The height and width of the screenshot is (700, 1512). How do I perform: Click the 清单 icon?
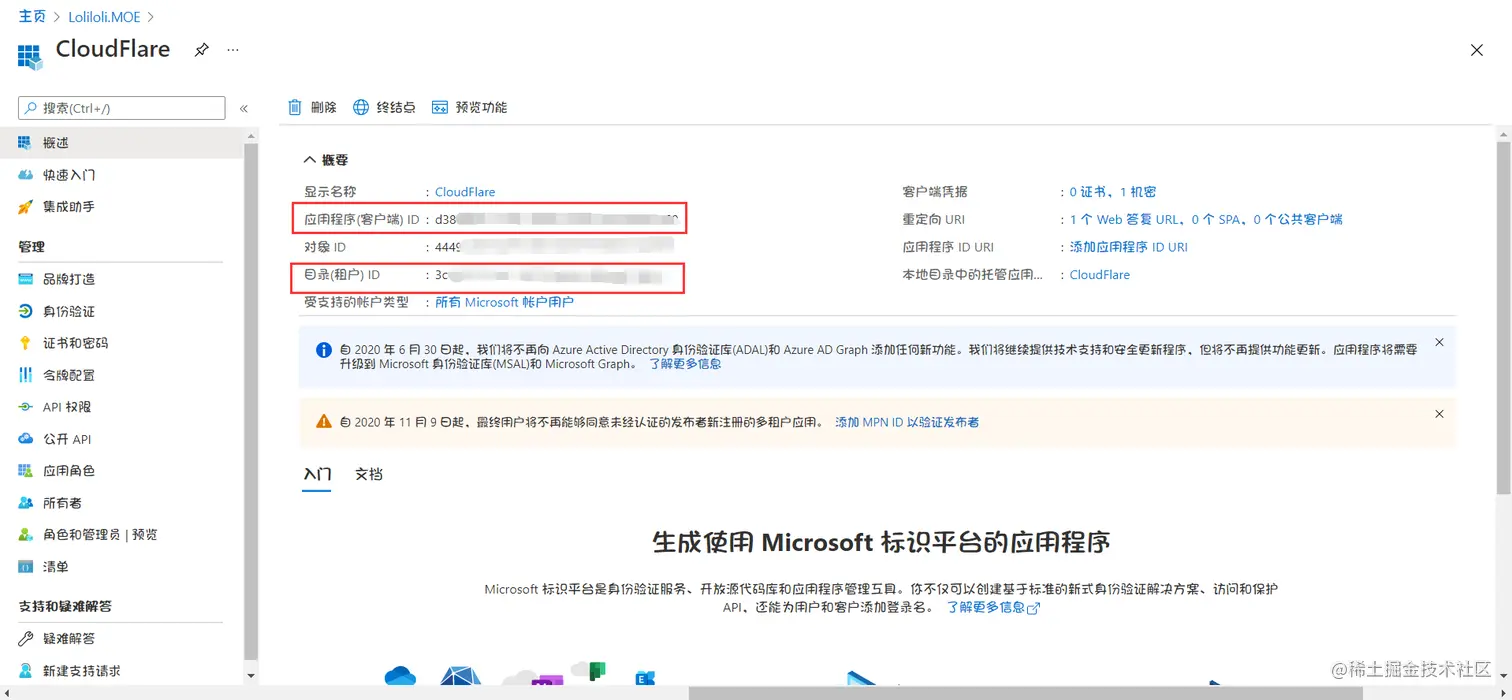pyautogui.click(x=26, y=567)
